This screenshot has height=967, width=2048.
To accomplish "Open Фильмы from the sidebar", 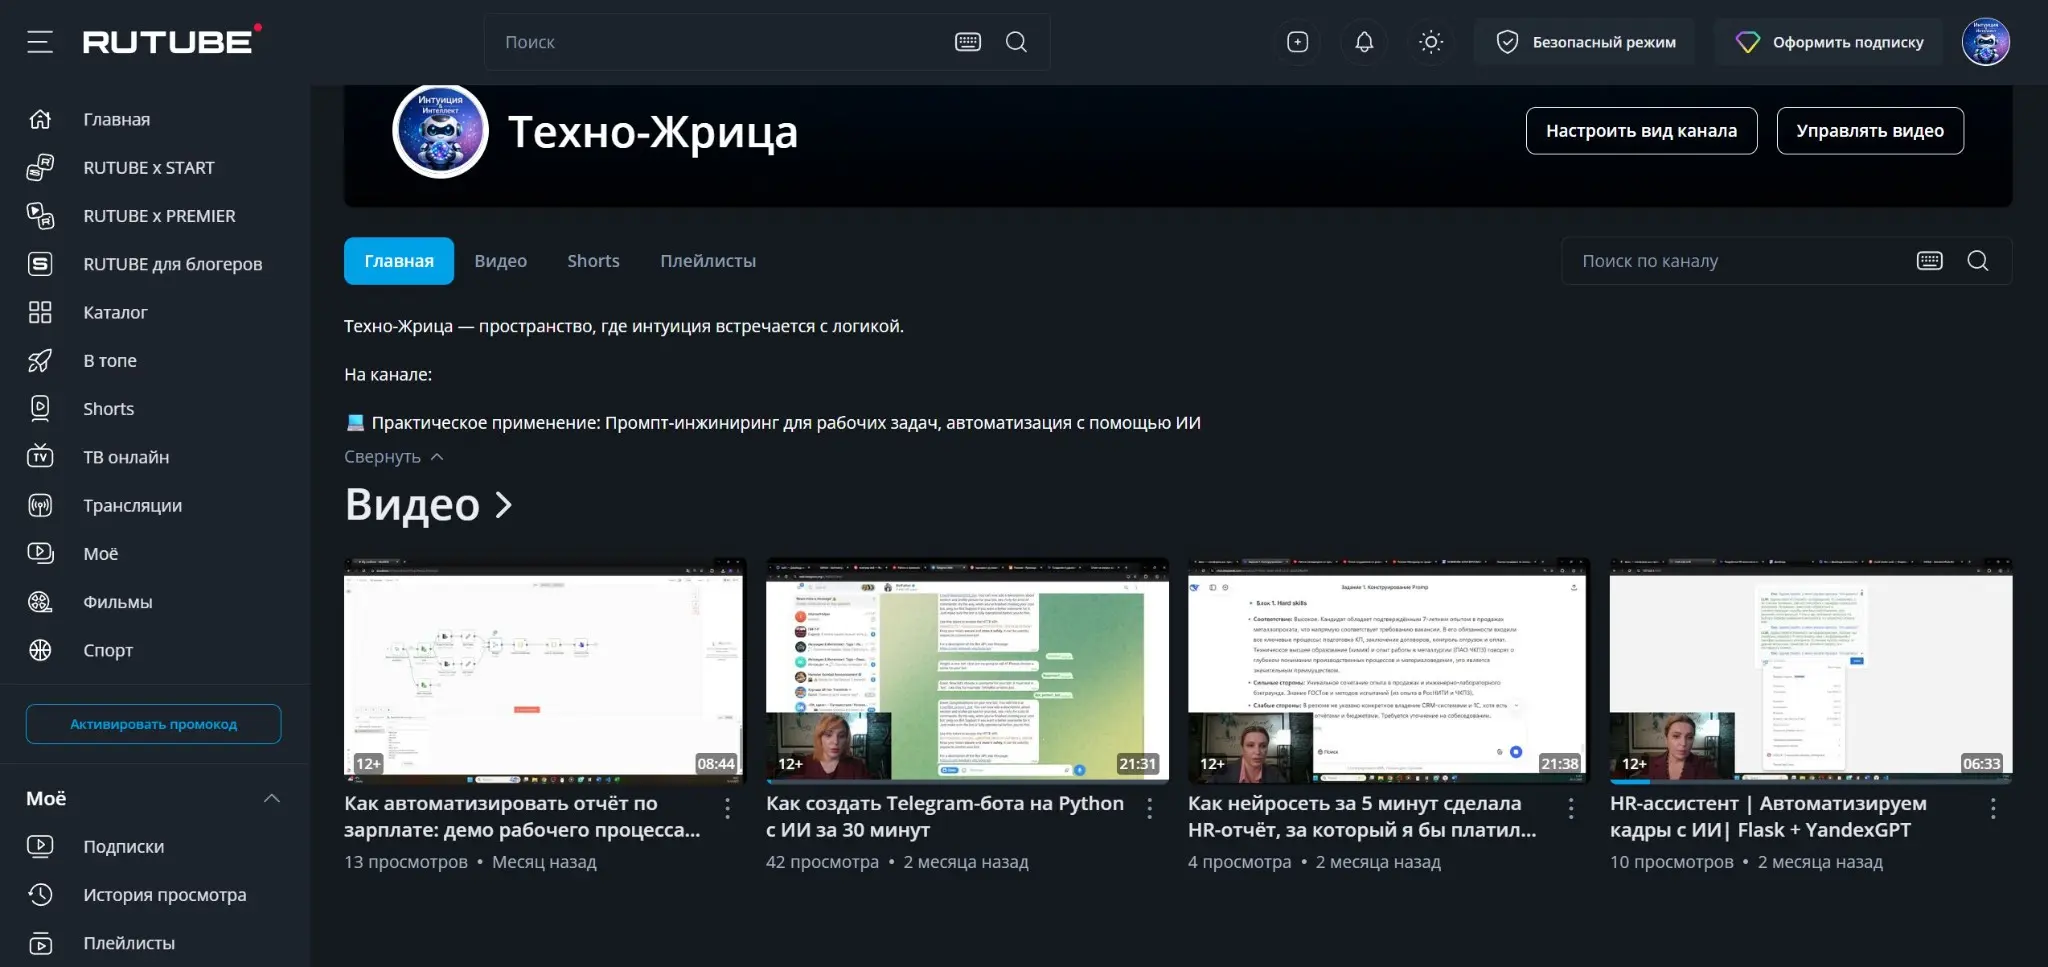I will [x=120, y=601].
